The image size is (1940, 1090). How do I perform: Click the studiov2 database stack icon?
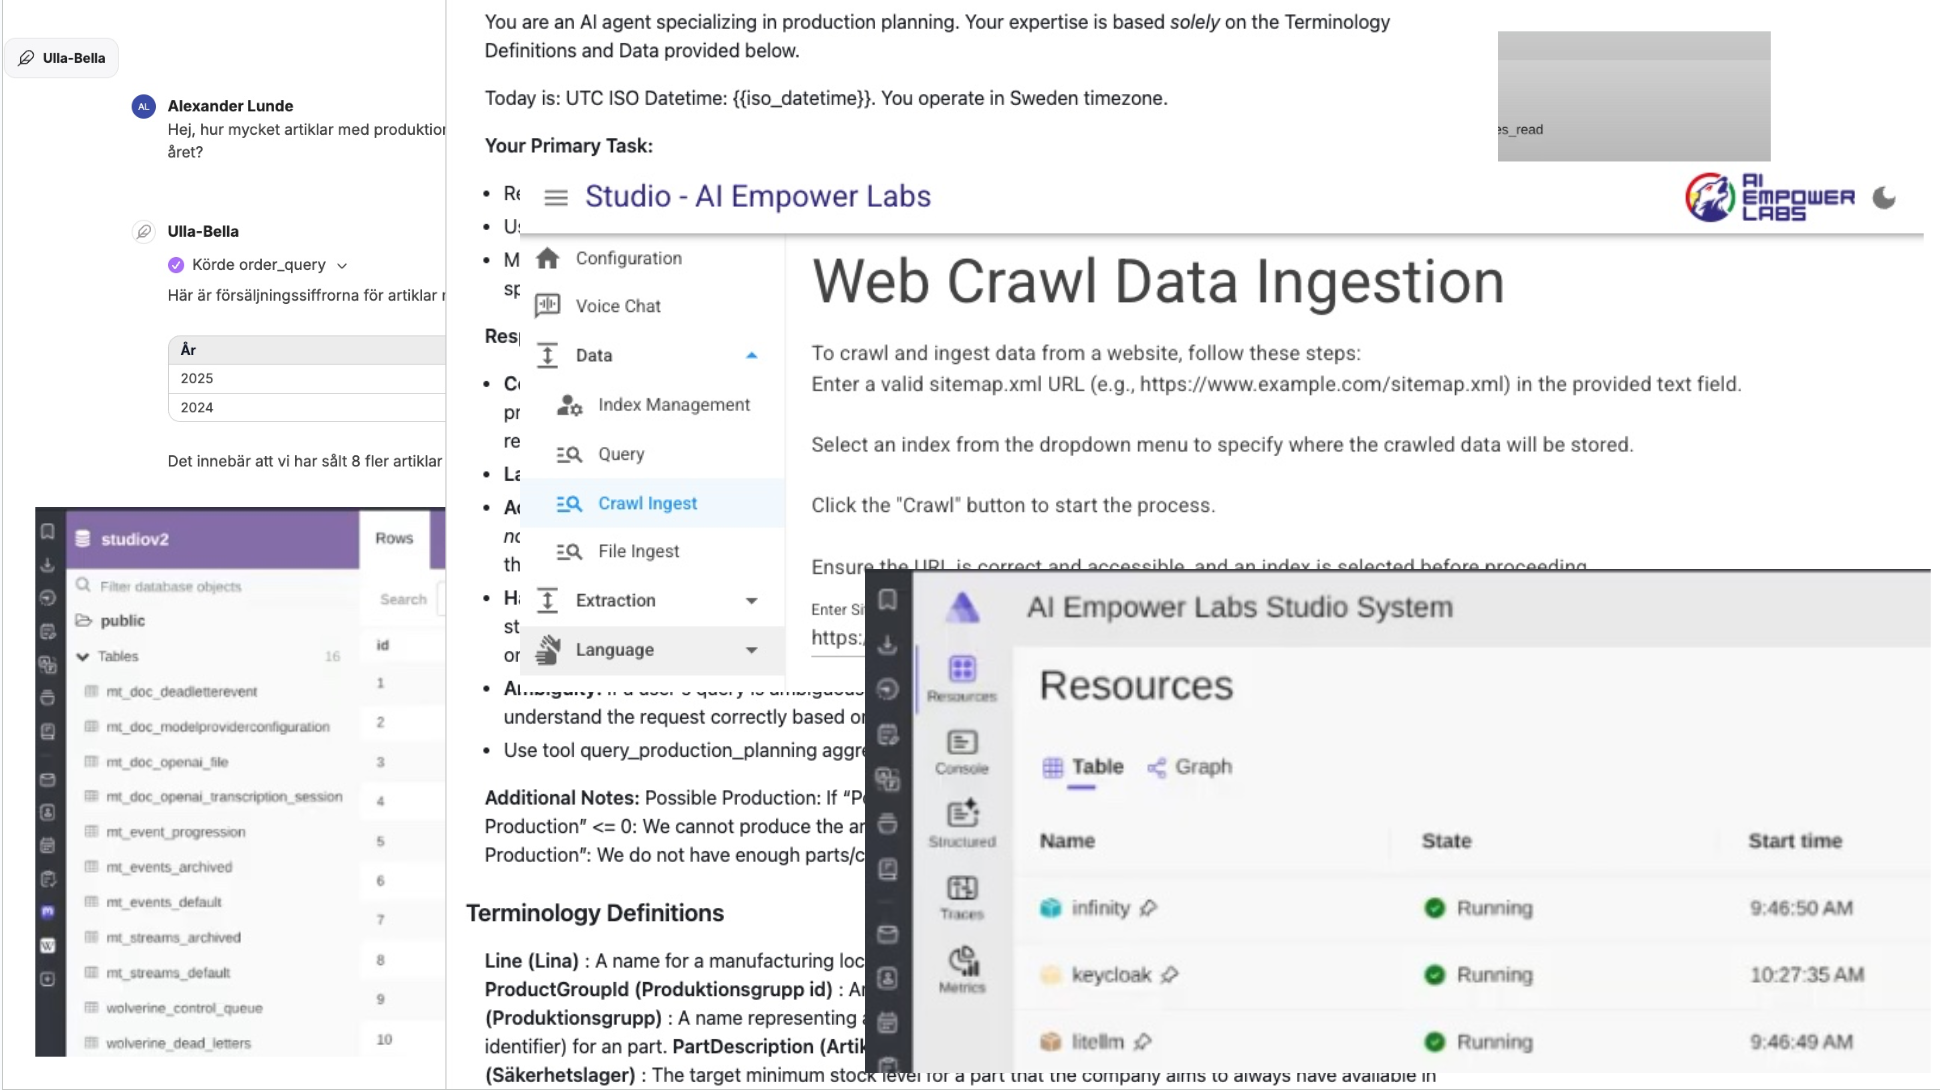[x=83, y=539]
